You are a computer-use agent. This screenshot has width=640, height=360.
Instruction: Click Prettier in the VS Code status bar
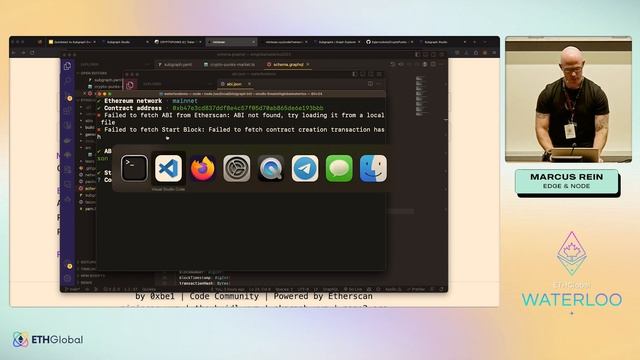pyautogui.click(x=416, y=289)
